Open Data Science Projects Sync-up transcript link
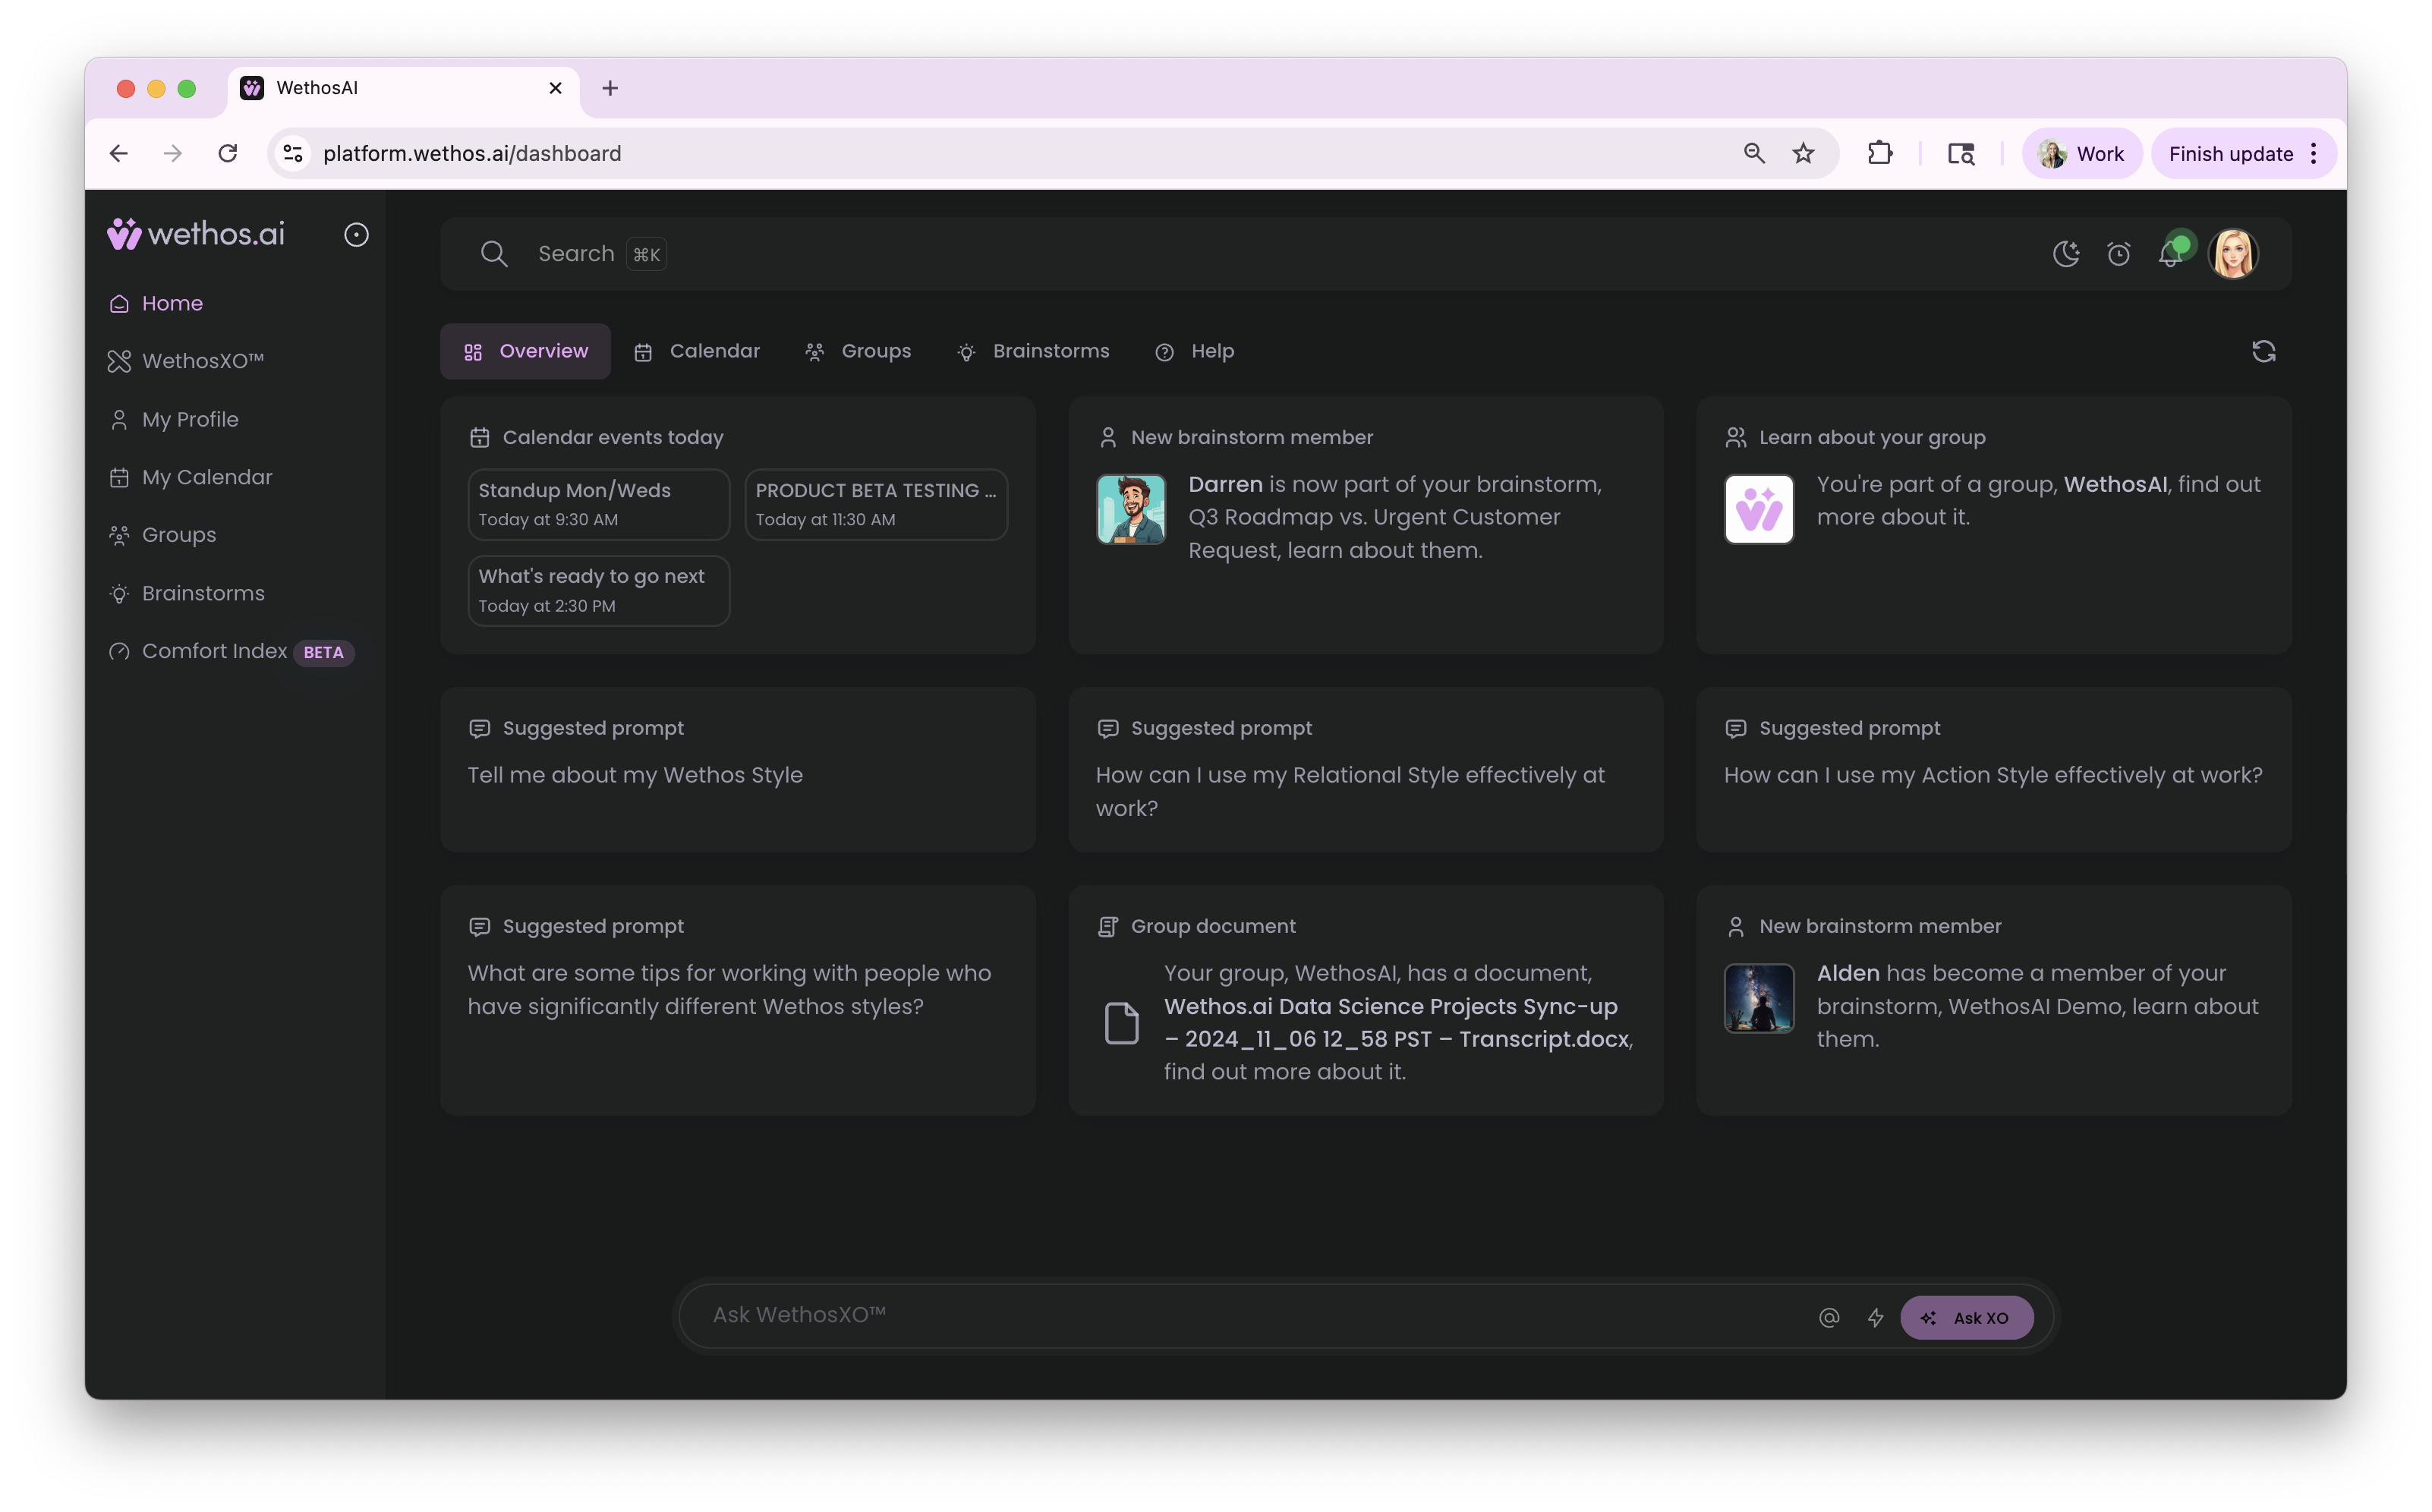The width and height of the screenshot is (2432, 1512). click(1397, 1023)
